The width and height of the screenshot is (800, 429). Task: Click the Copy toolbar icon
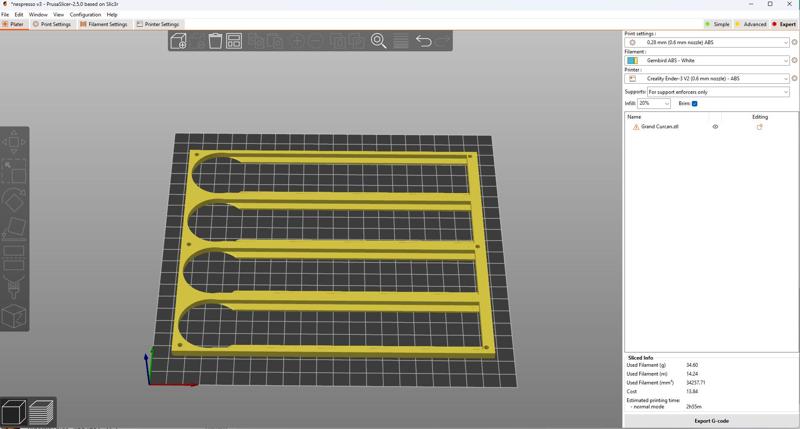(x=257, y=41)
